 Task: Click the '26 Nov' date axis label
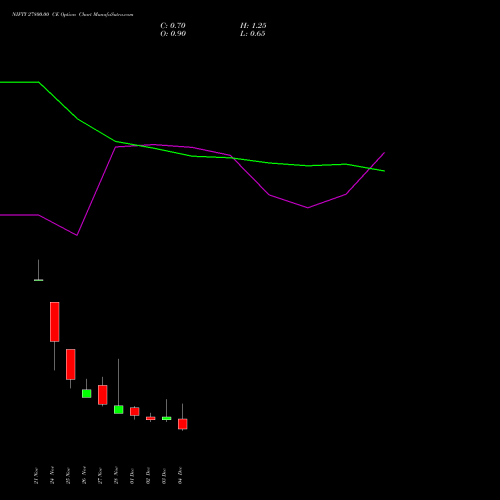tap(84, 476)
